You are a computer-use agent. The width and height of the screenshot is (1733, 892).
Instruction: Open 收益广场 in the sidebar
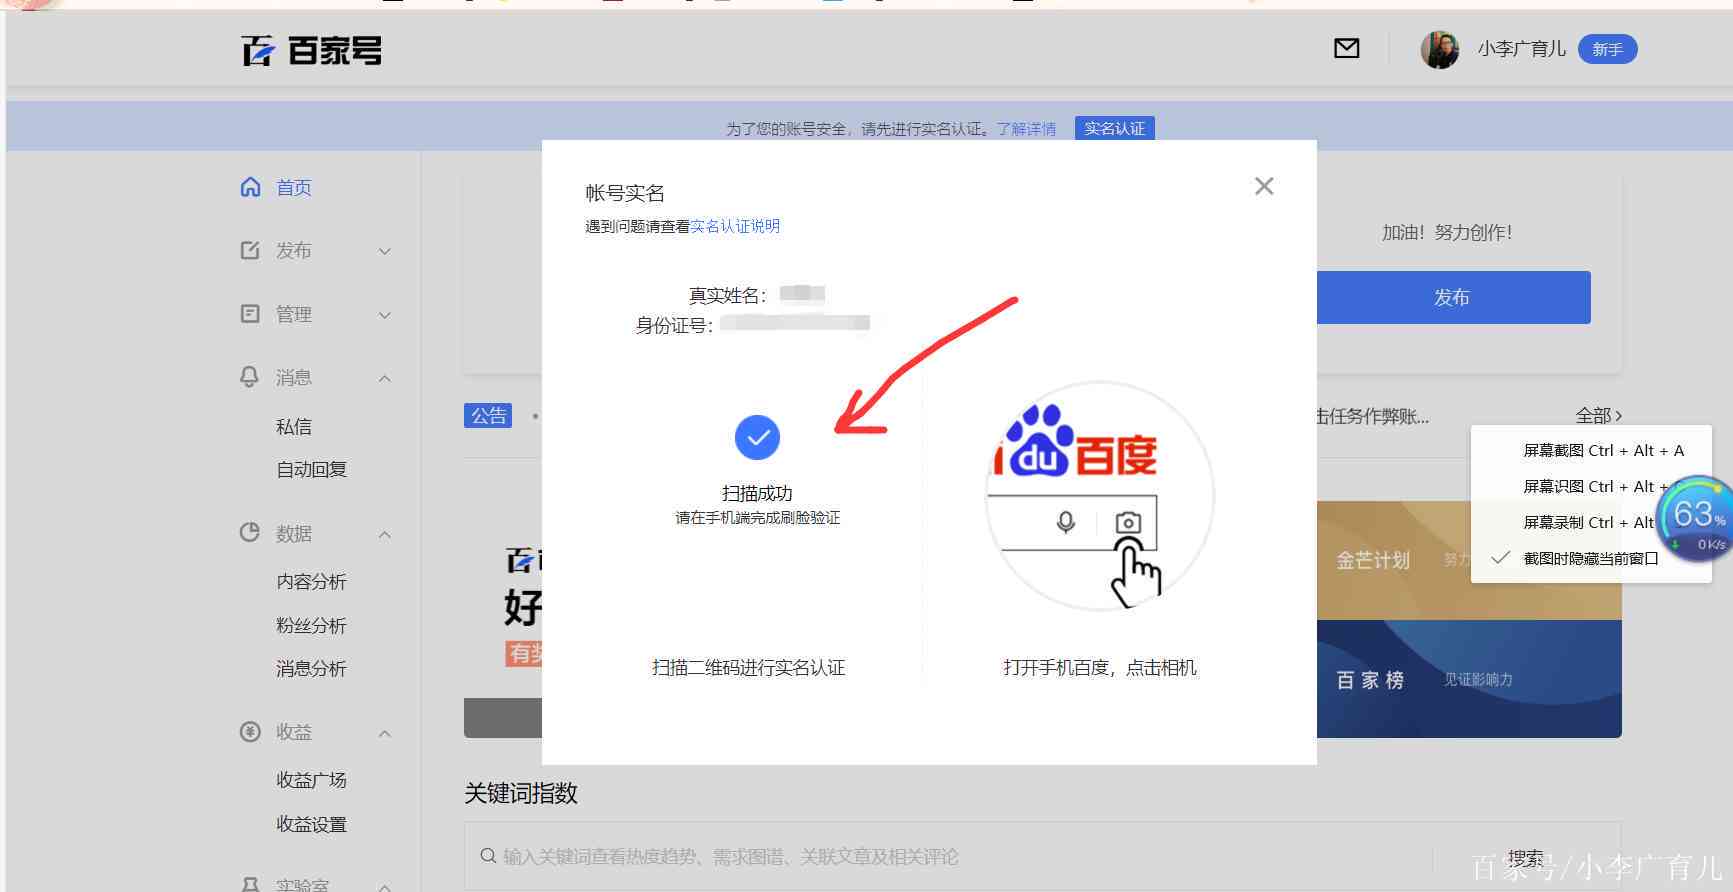(311, 779)
